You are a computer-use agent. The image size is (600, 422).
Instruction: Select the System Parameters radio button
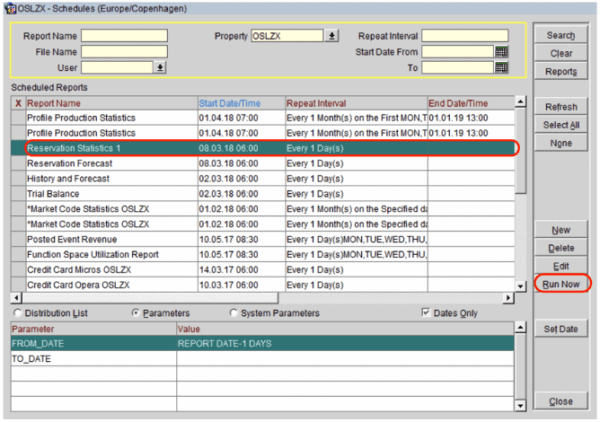[233, 313]
